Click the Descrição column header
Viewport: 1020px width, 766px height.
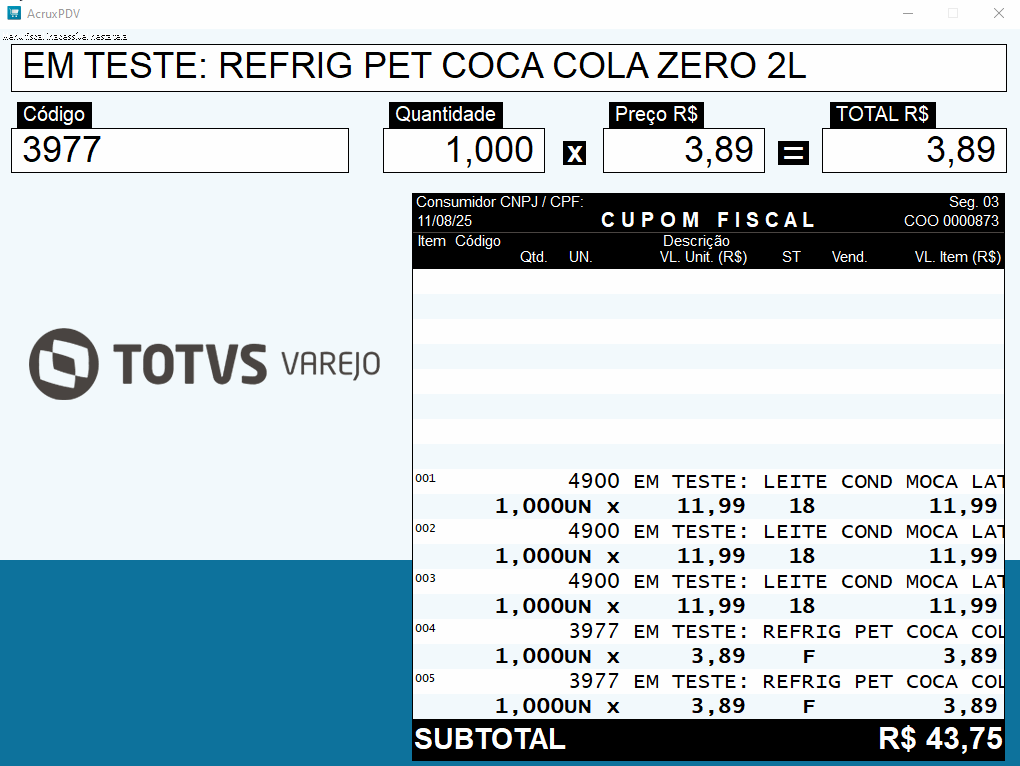pyautogui.click(x=696, y=241)
